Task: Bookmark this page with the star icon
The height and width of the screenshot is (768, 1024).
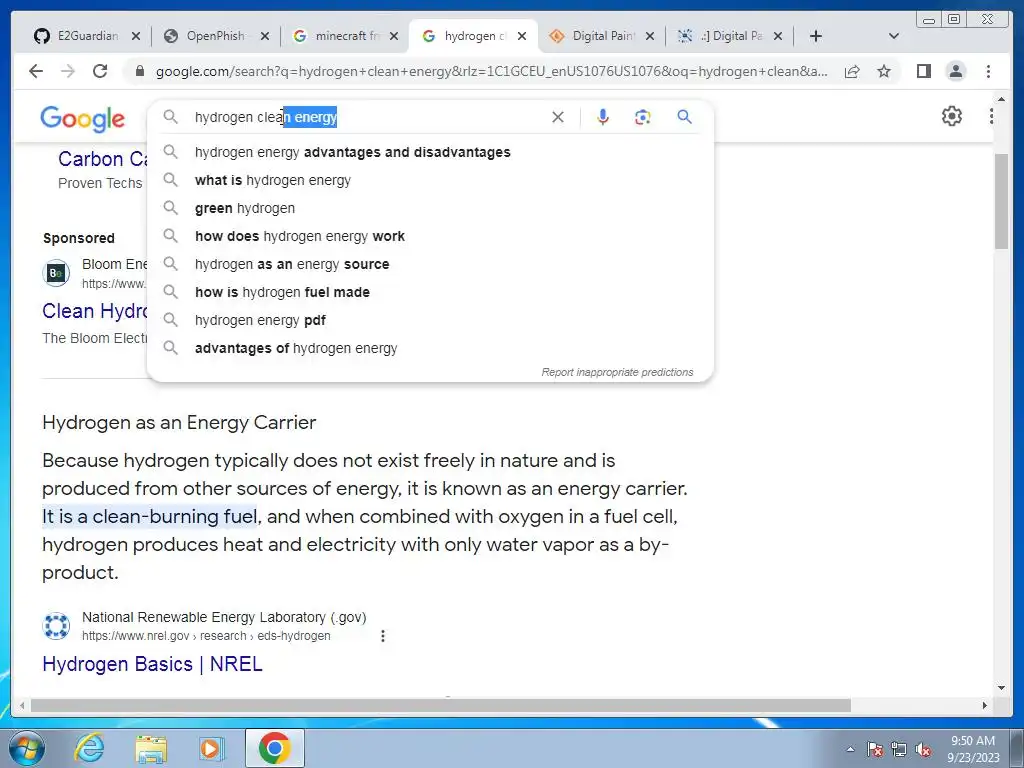Action: point(884,71)
